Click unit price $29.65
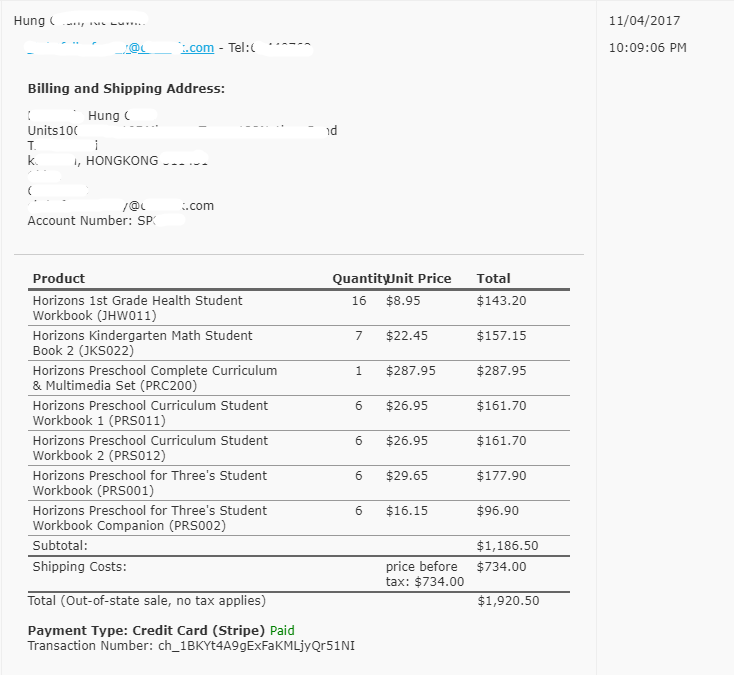Screen dimensions: 734x675 (x=406, y=476)
